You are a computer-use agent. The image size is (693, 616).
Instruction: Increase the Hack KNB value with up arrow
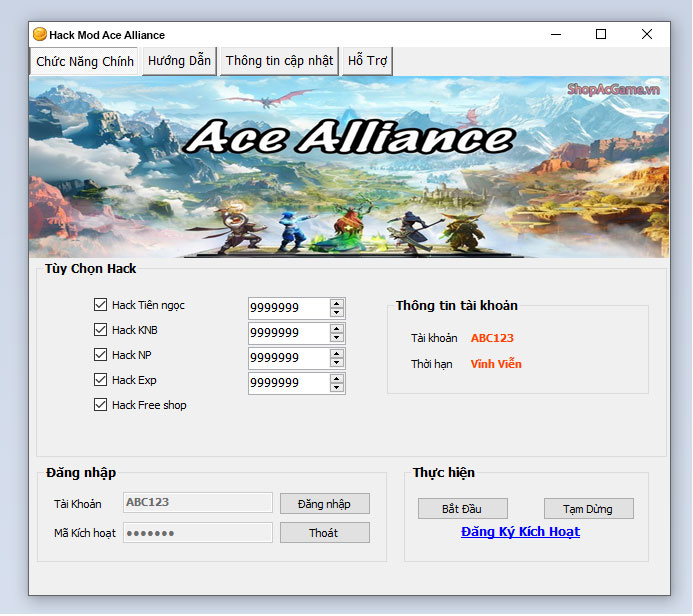[x=337, y=329]
